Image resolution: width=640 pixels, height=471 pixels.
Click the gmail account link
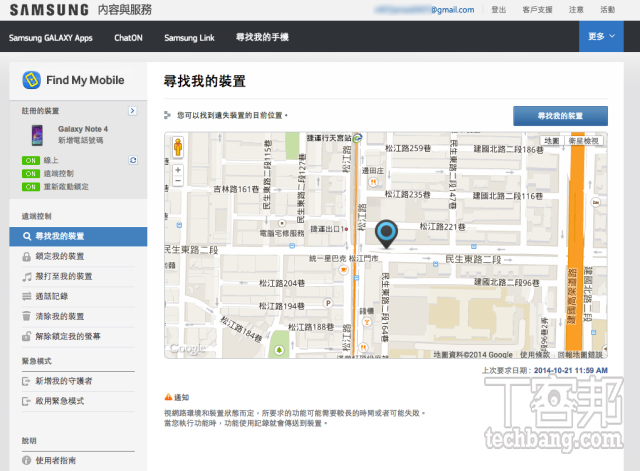pyautogui.click(x=424, y=10)
